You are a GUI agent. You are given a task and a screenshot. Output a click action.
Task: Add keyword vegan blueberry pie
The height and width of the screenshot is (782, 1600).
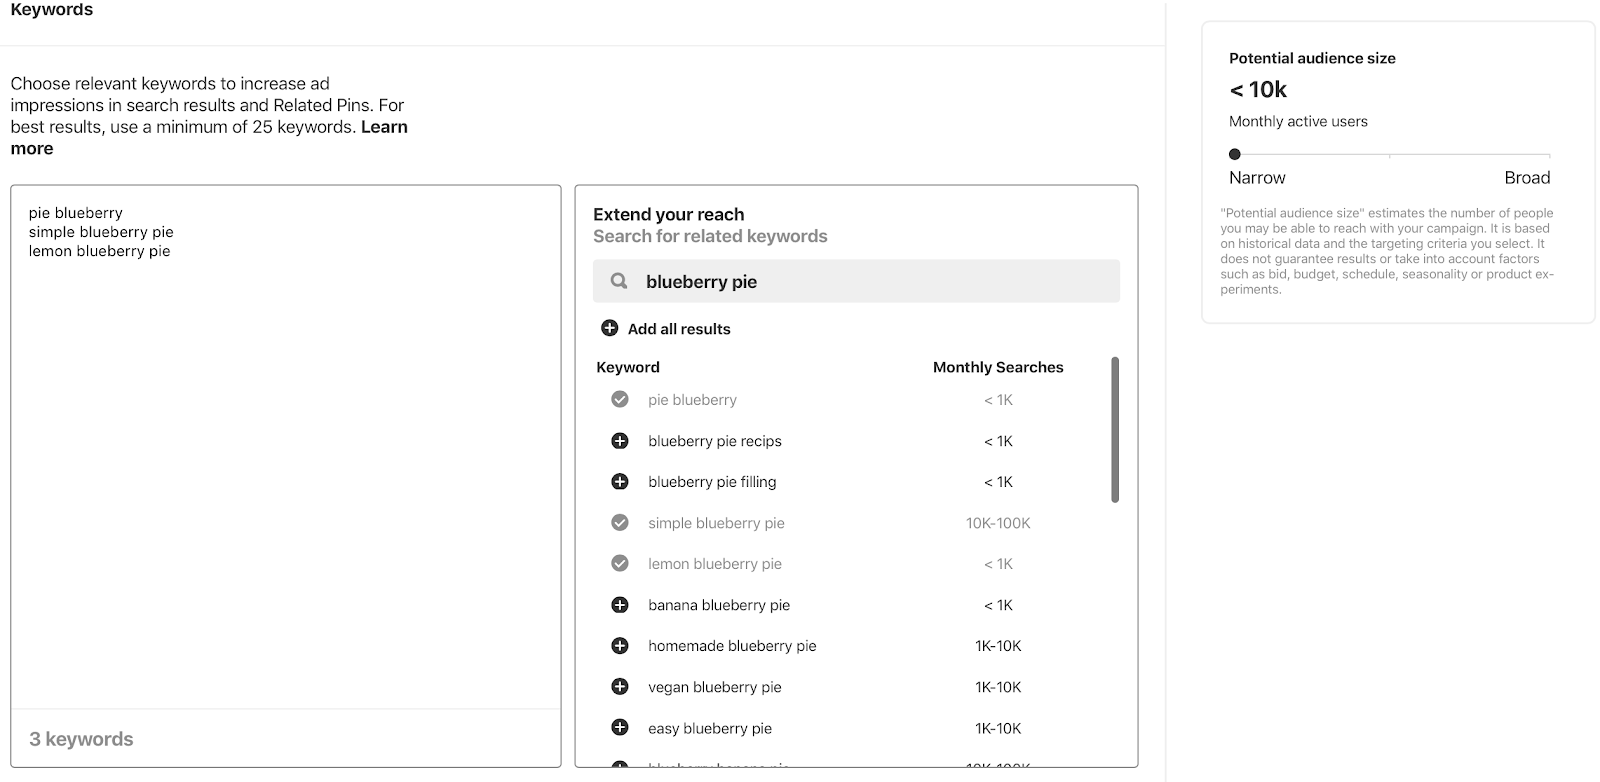[620, 687]
